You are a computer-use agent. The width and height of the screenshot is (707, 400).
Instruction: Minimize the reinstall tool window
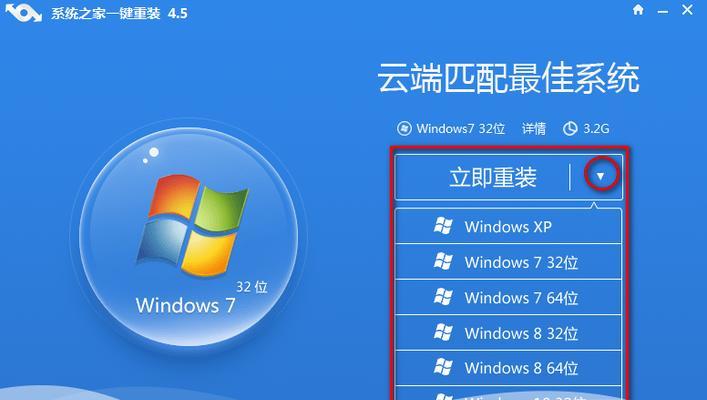coord(663,11)
